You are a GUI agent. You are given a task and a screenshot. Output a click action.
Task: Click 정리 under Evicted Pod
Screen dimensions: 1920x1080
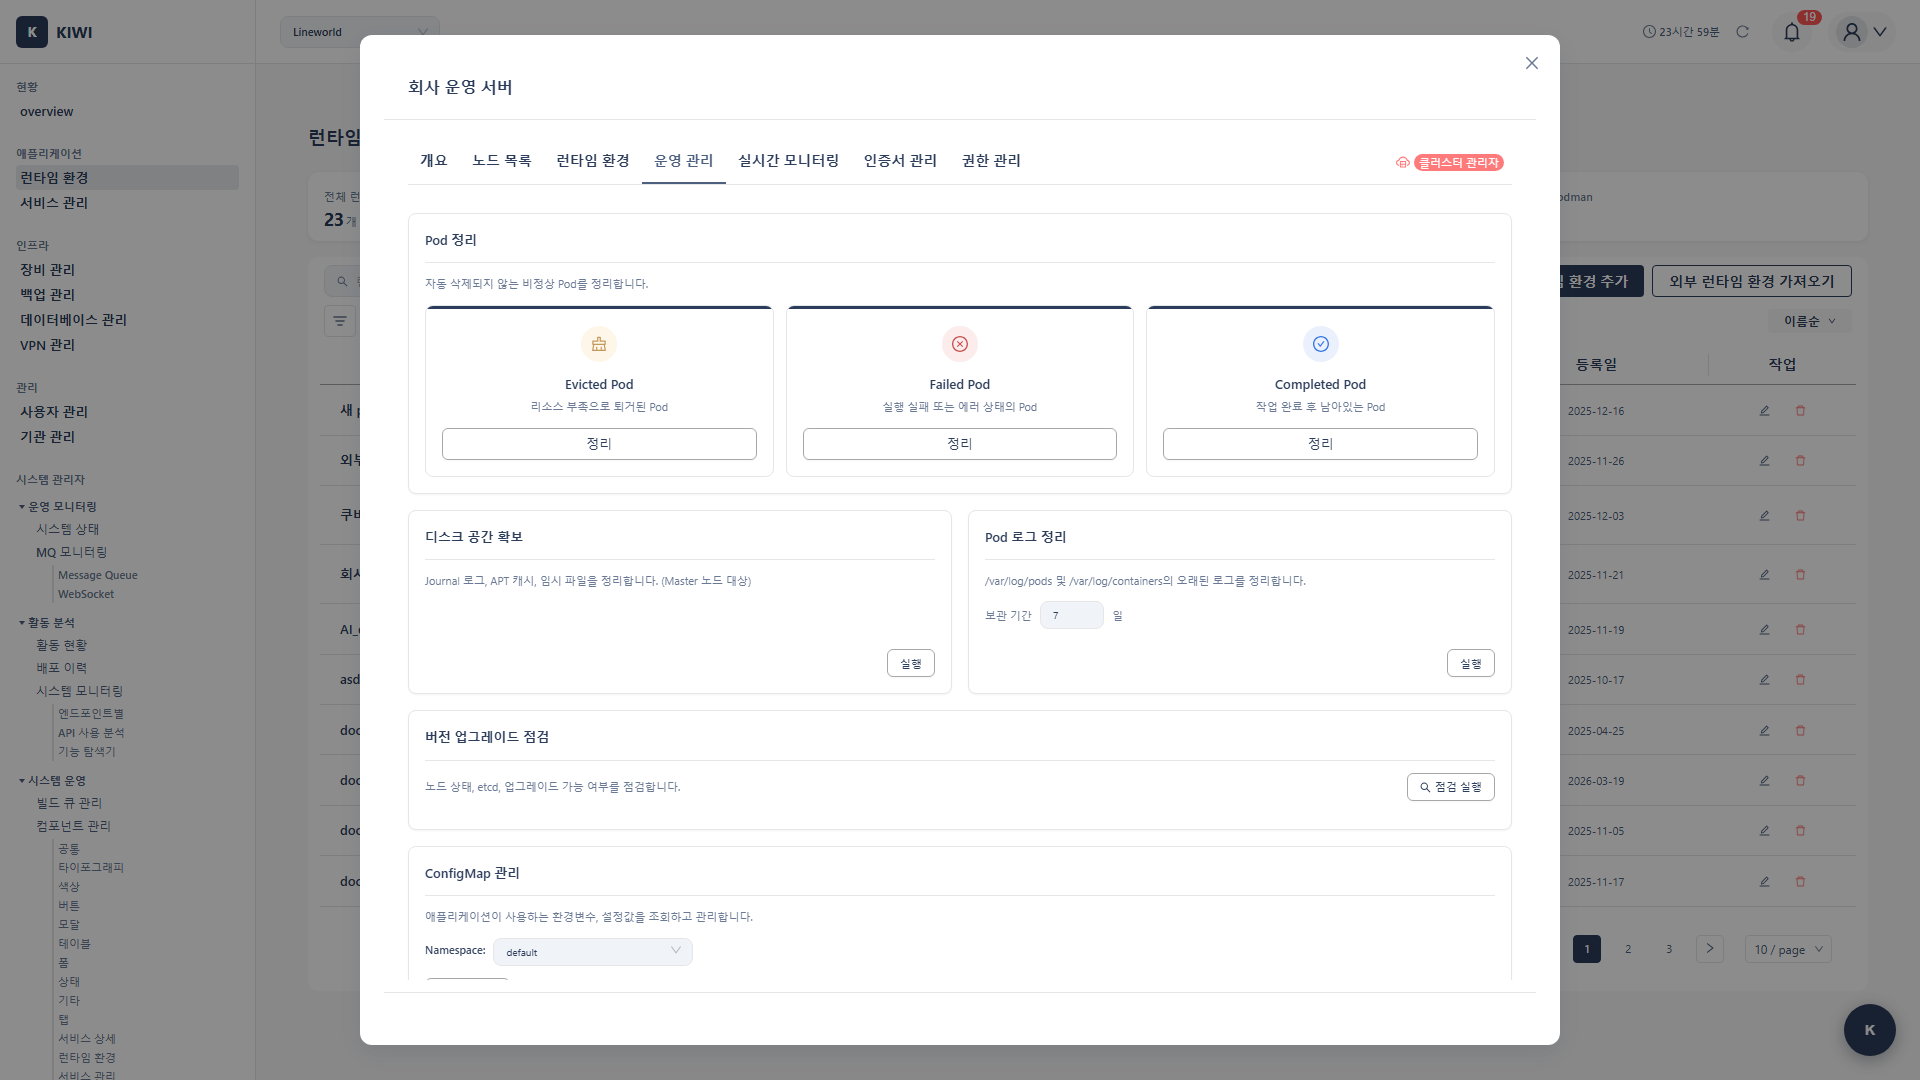point(599,444)
